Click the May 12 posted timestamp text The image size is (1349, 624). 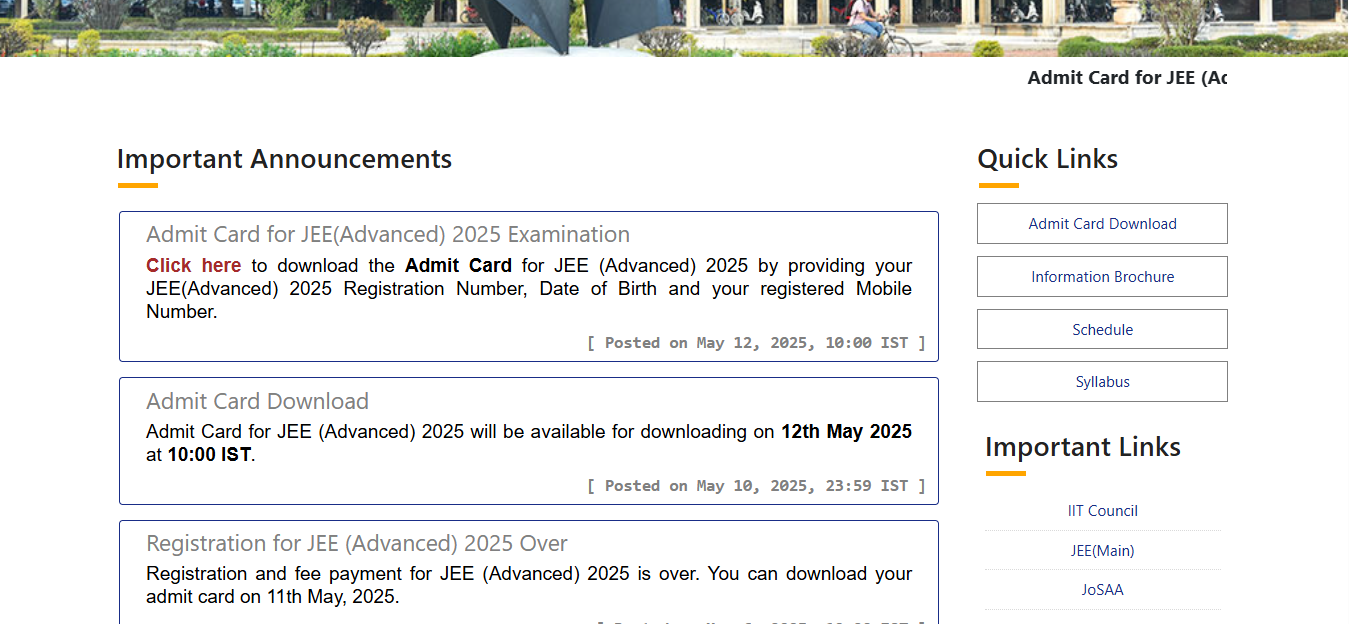(757, 342)
